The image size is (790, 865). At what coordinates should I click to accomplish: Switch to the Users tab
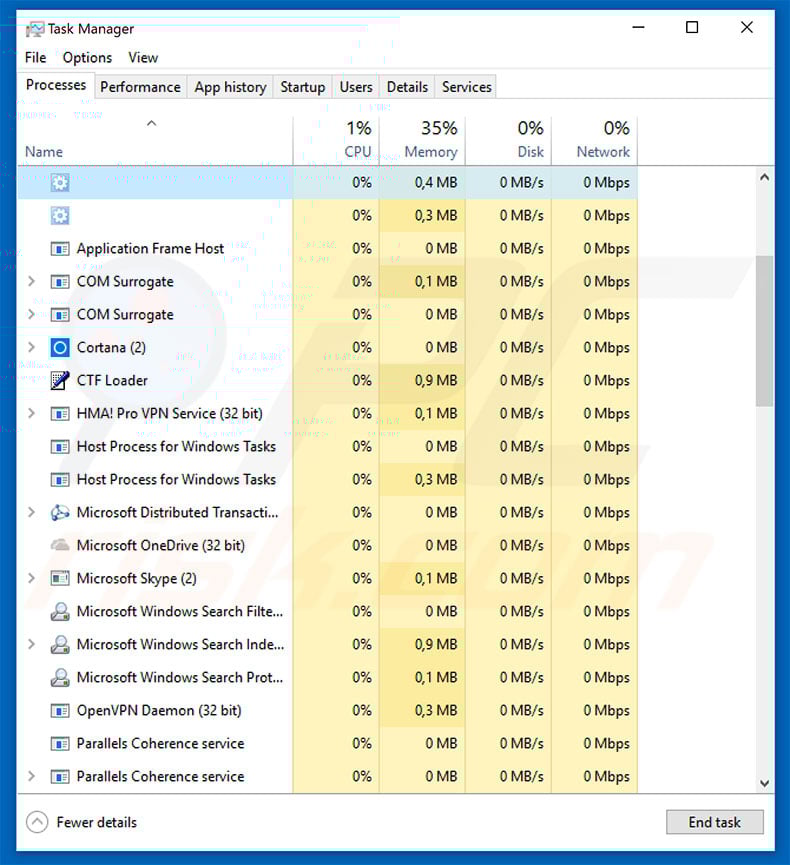point(356,87)
